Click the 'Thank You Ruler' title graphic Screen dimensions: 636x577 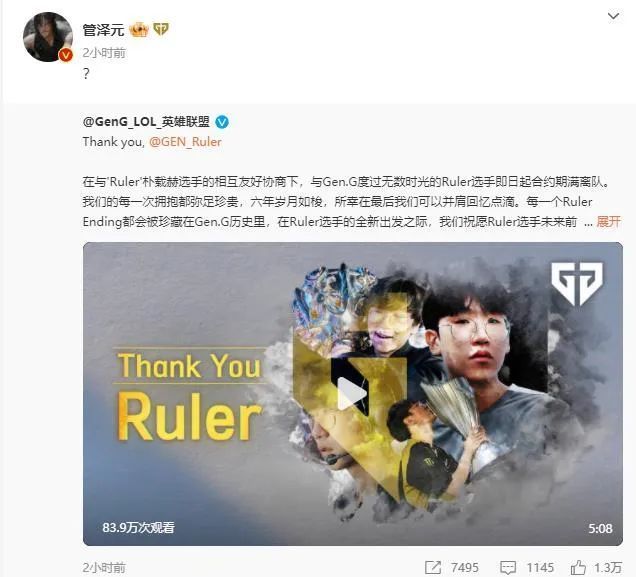189,395
